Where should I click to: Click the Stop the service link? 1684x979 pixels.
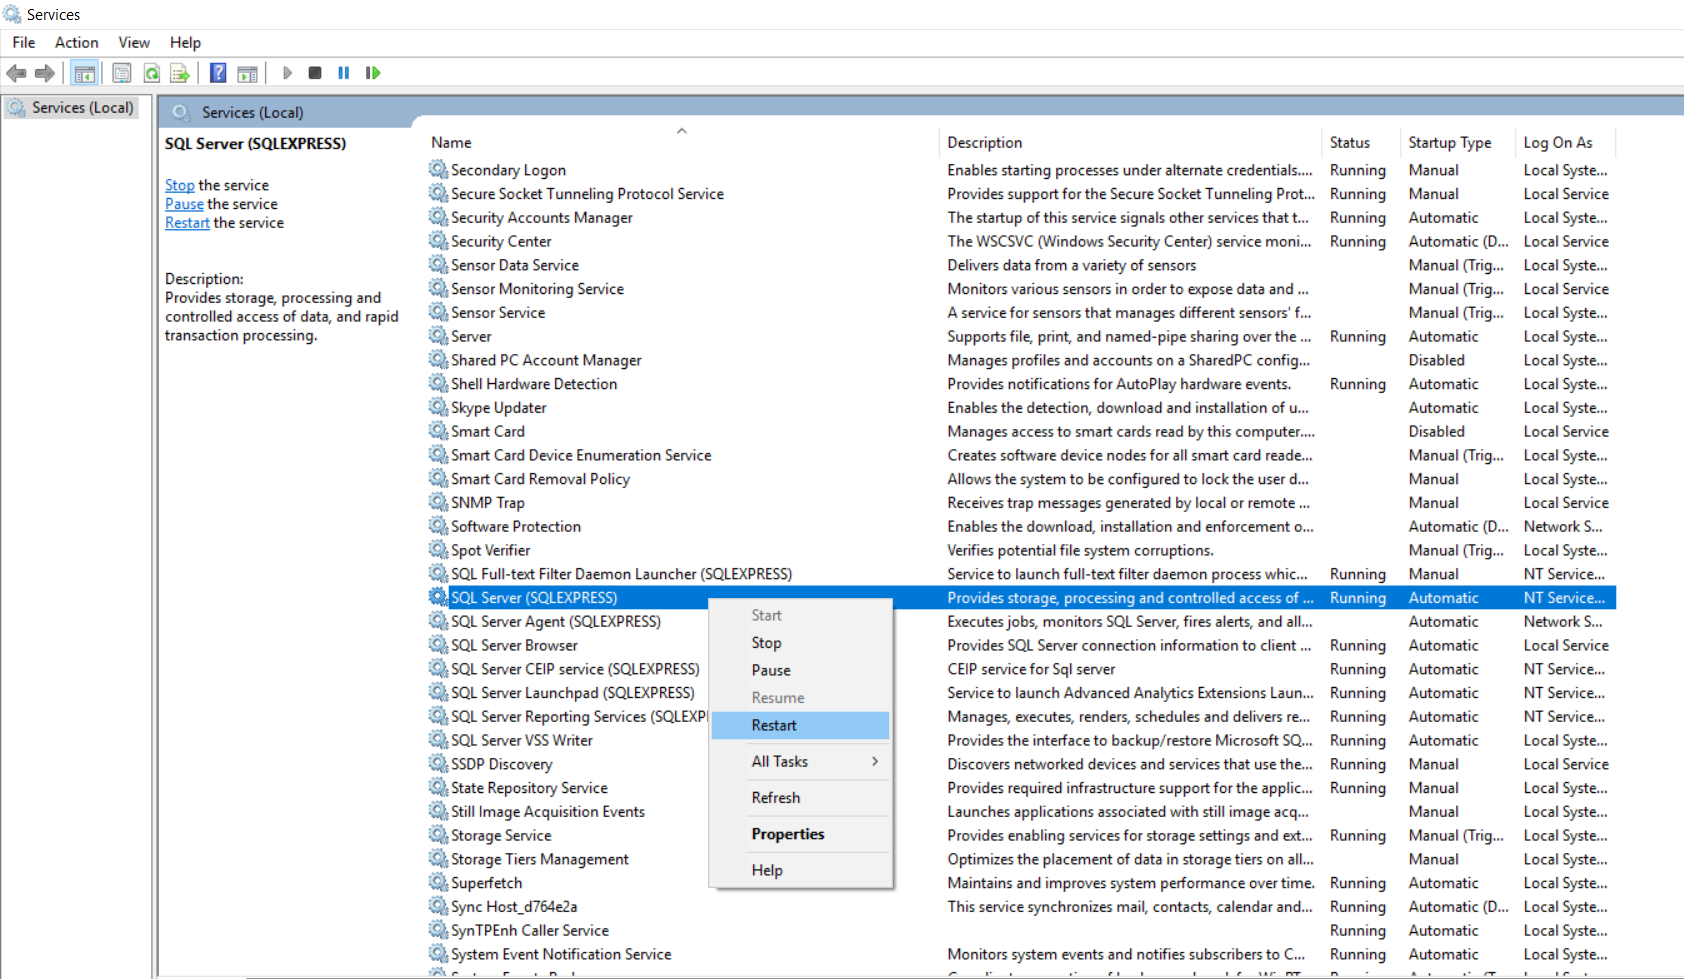pos(180,185)
